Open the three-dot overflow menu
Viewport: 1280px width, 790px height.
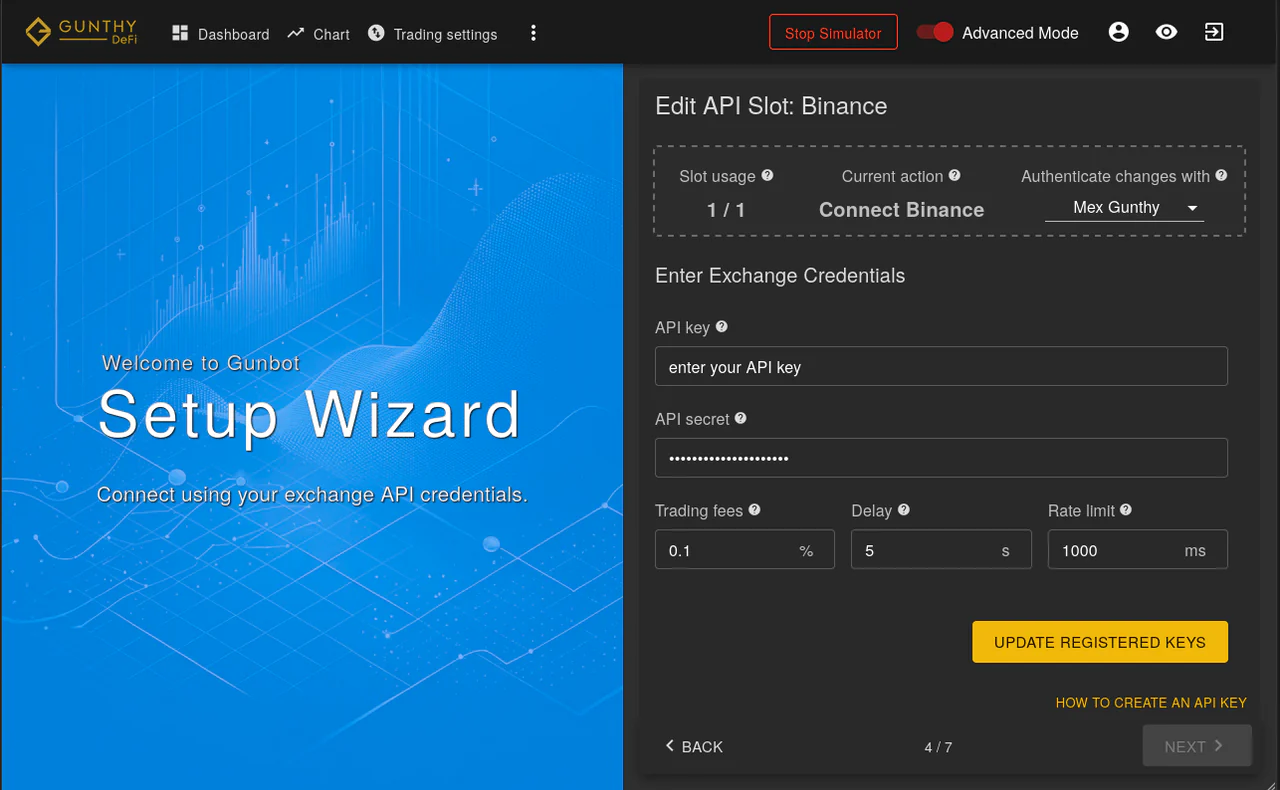point(533,33)
